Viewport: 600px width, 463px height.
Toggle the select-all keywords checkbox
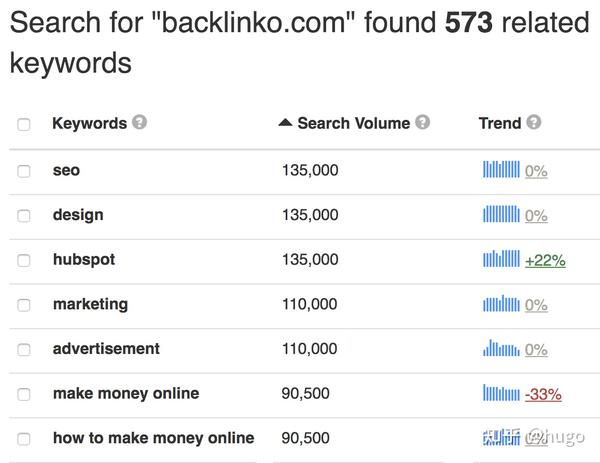click(24, 124)
